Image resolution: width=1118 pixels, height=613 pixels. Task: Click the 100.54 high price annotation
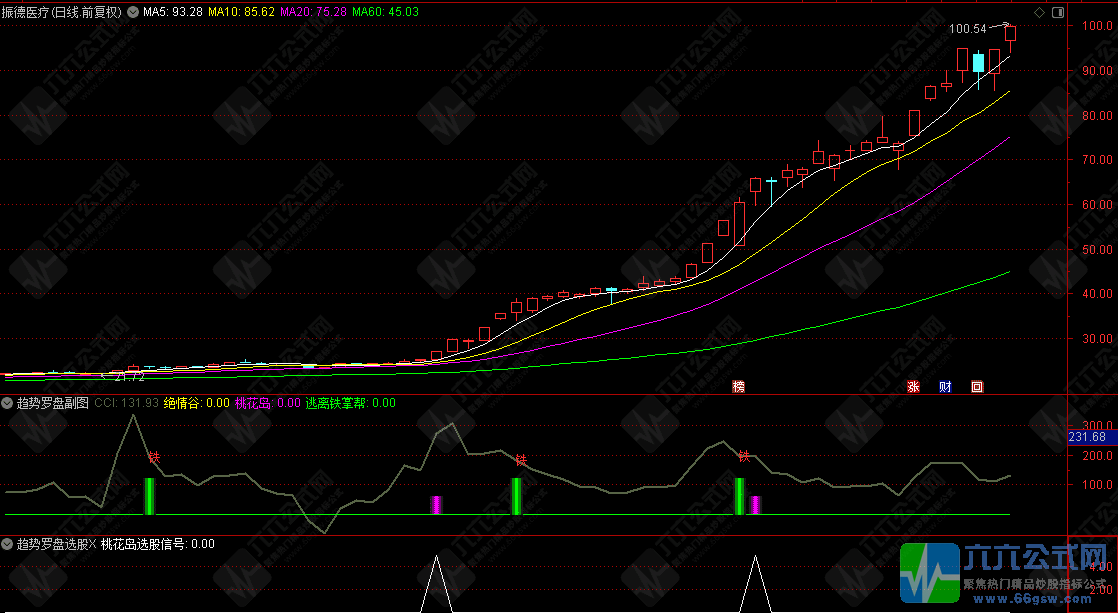[x=968, y=29]
